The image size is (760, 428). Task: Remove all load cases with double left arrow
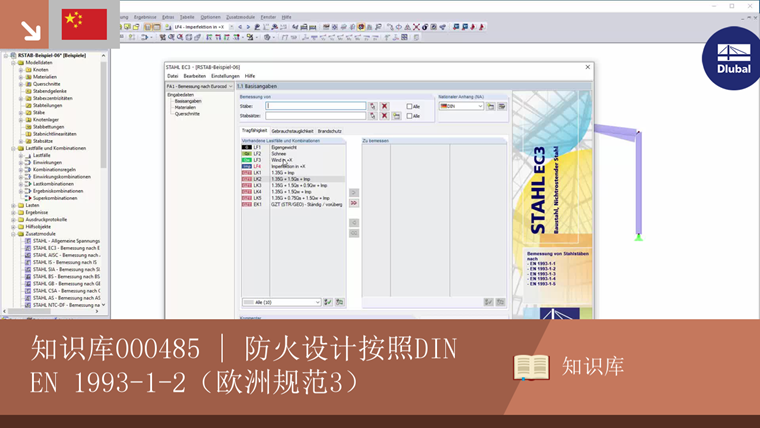point(354,233)
